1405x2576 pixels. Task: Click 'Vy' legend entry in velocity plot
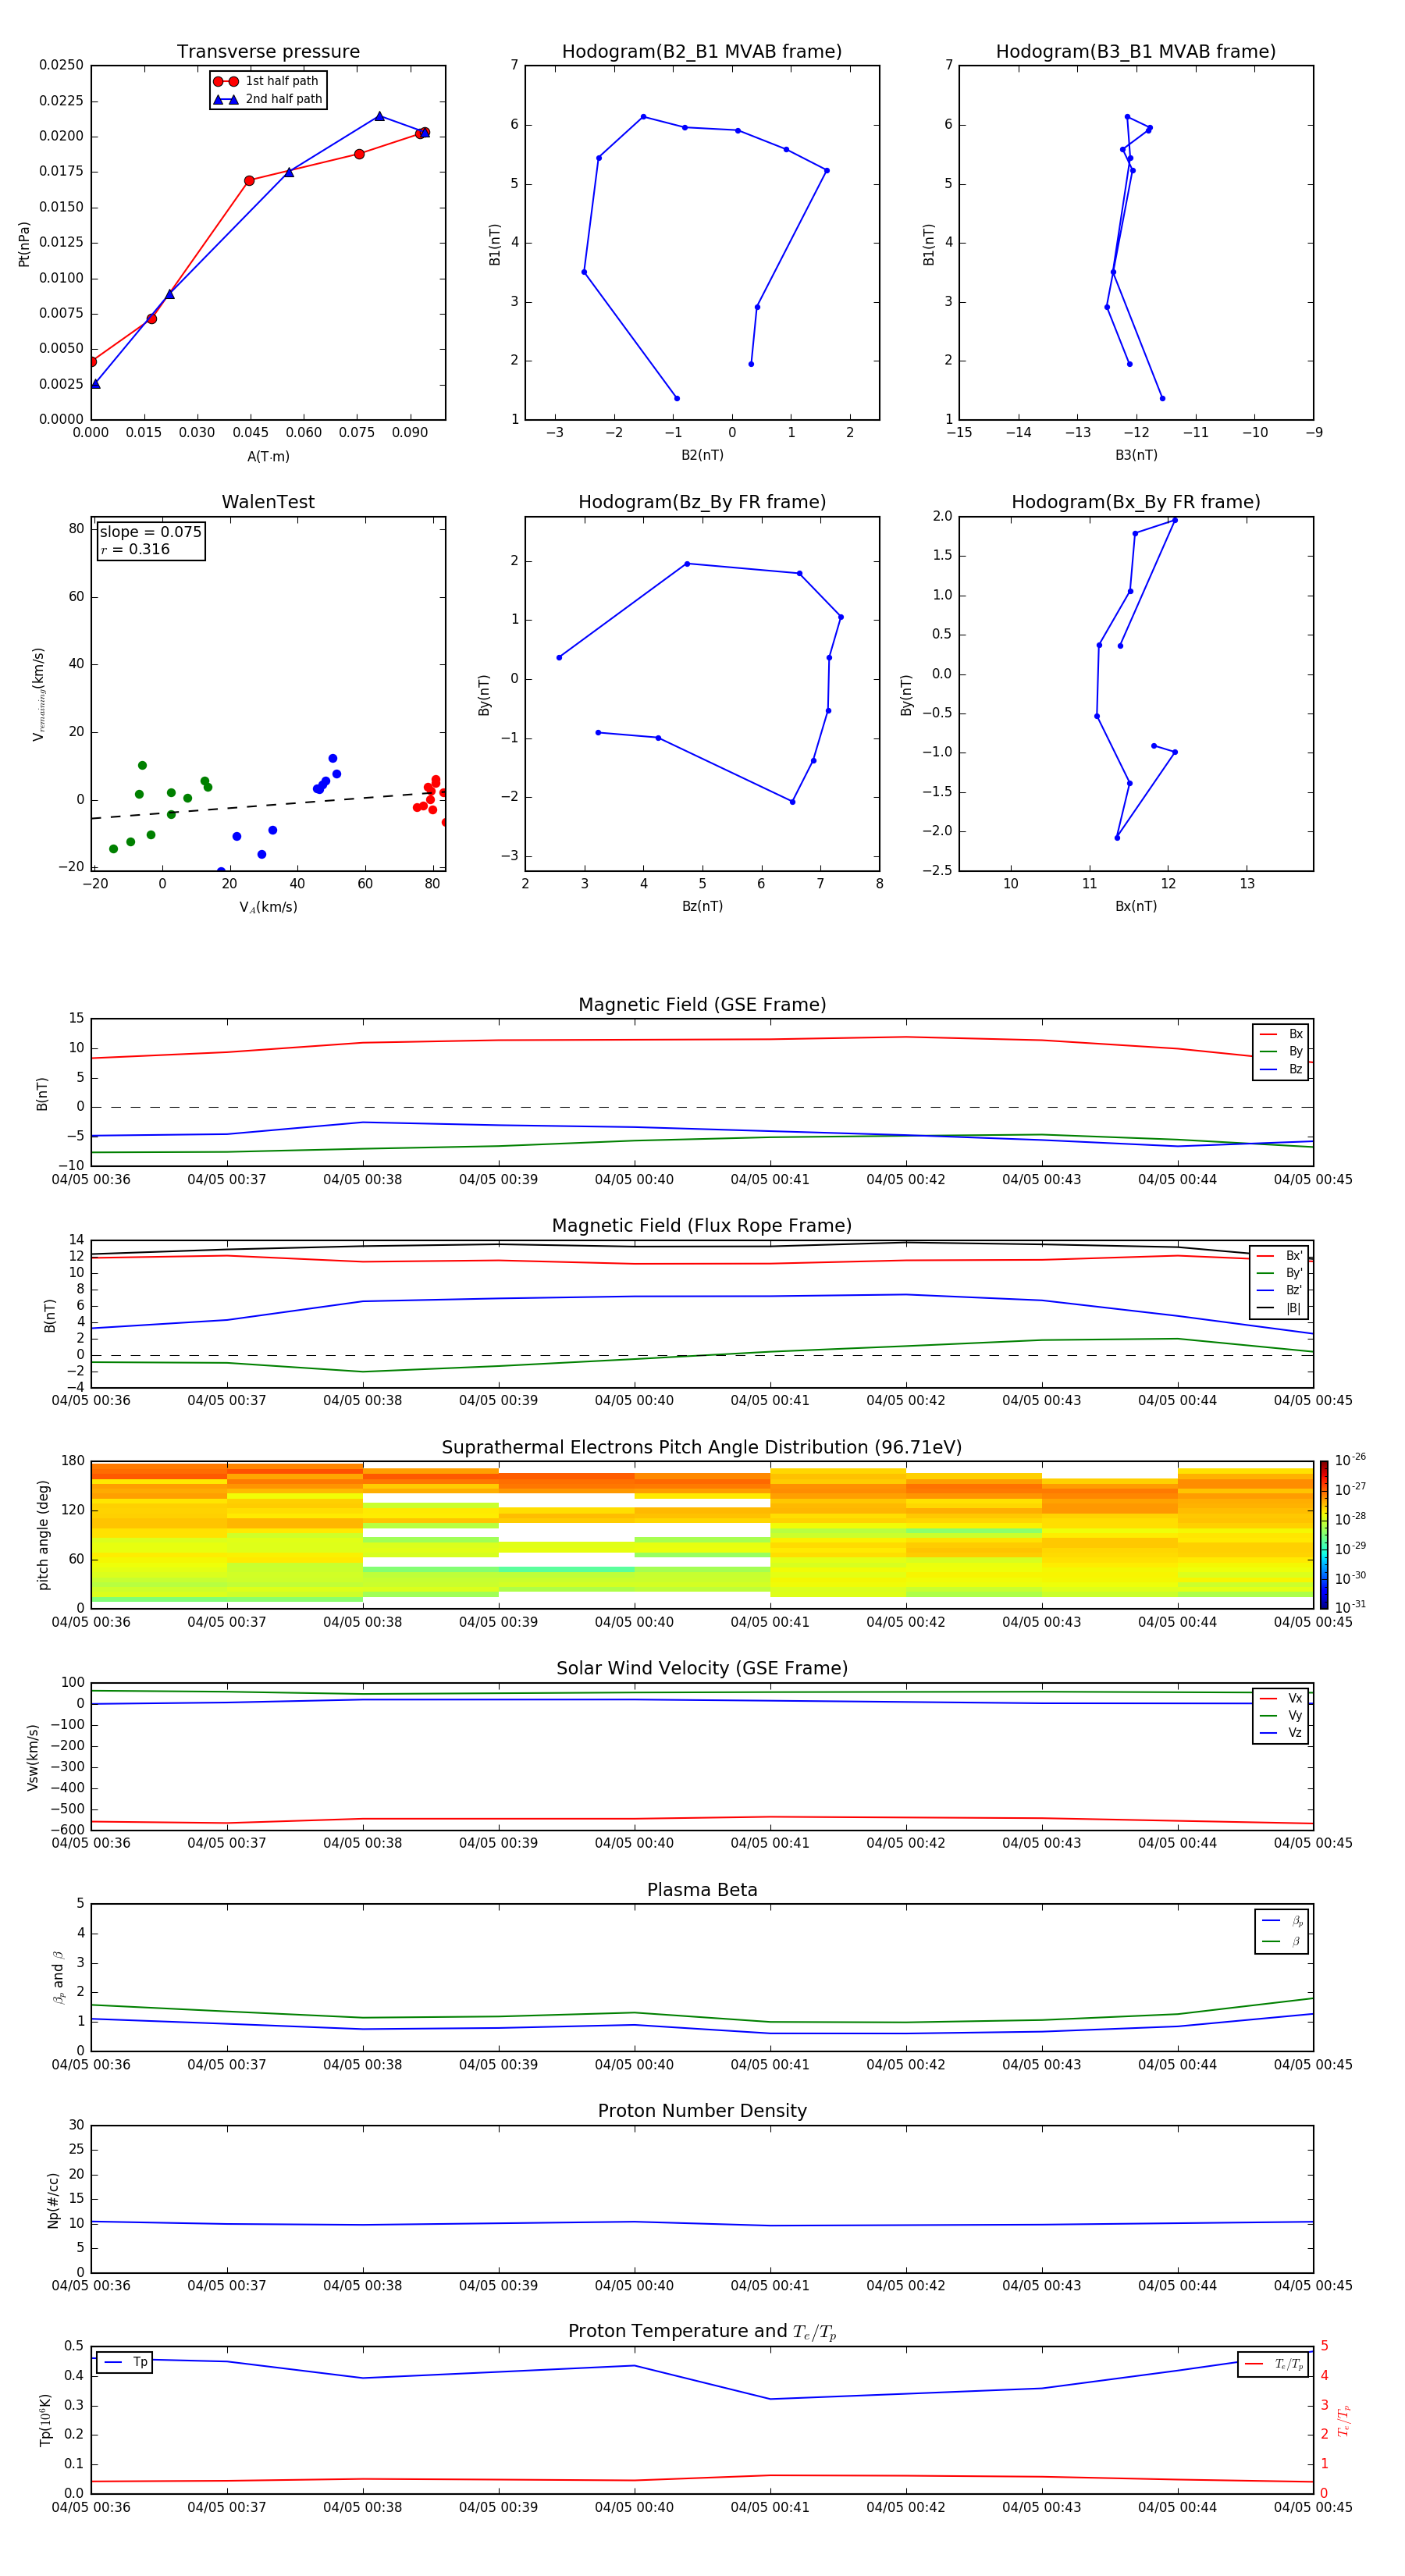click(x=1281, y=1716)
